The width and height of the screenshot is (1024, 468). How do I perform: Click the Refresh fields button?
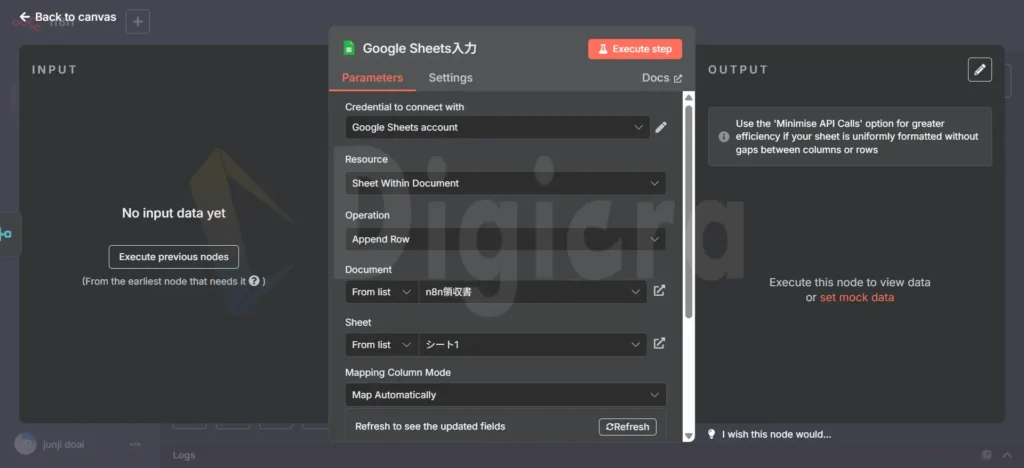click(x=628, y=427)
